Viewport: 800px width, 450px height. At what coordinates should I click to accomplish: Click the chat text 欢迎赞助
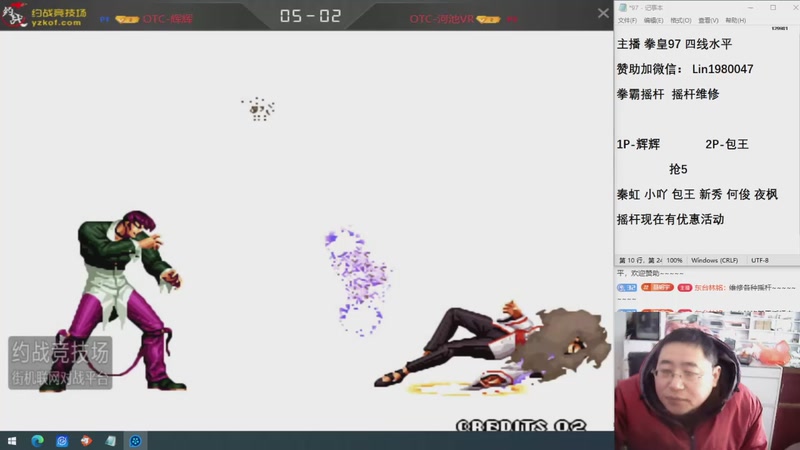pyautogui.click(x=645, y=273)
